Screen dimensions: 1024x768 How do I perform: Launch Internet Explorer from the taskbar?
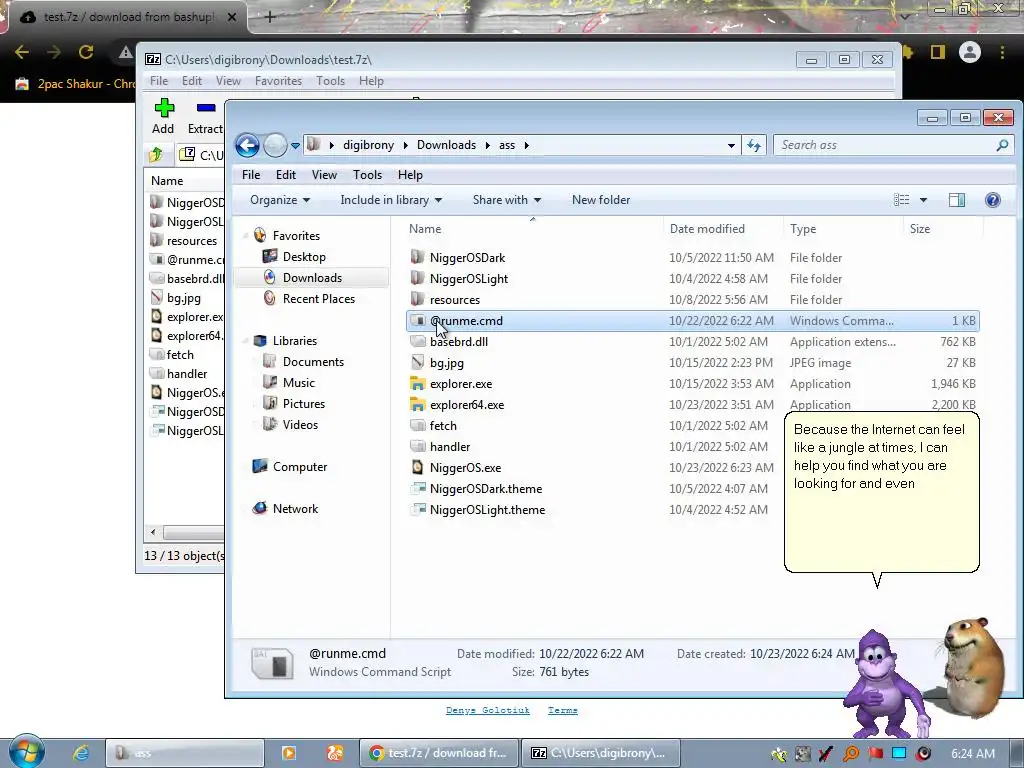[x=81, y=753]
